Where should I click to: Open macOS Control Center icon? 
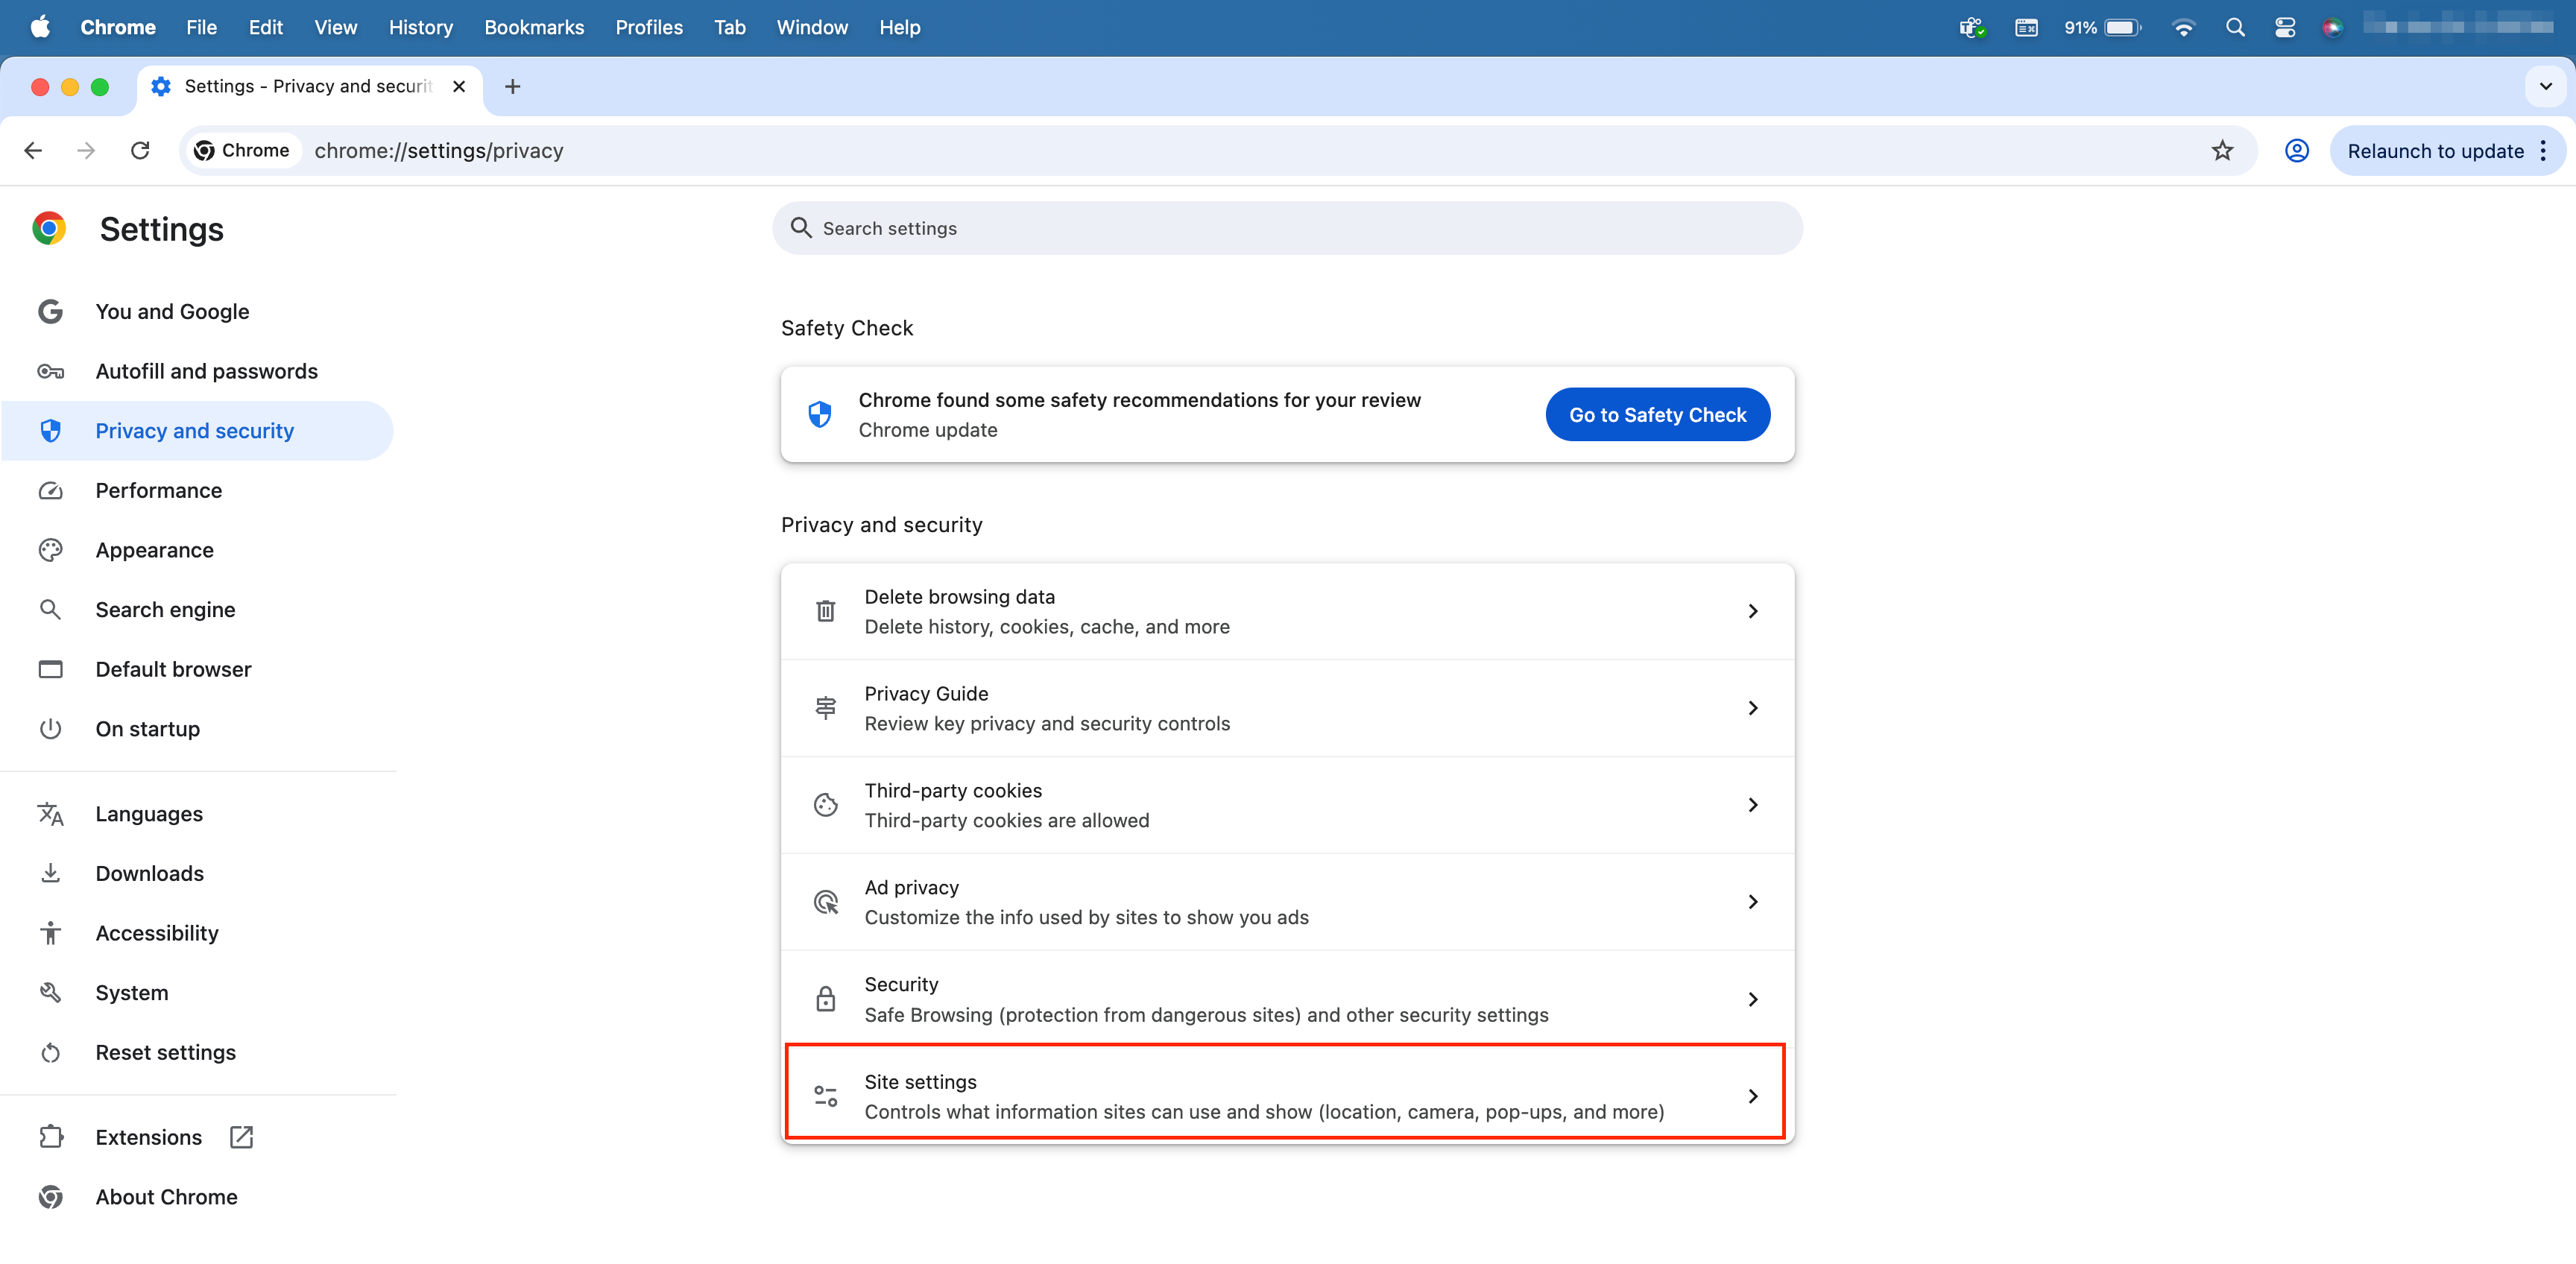point(2284,28)
